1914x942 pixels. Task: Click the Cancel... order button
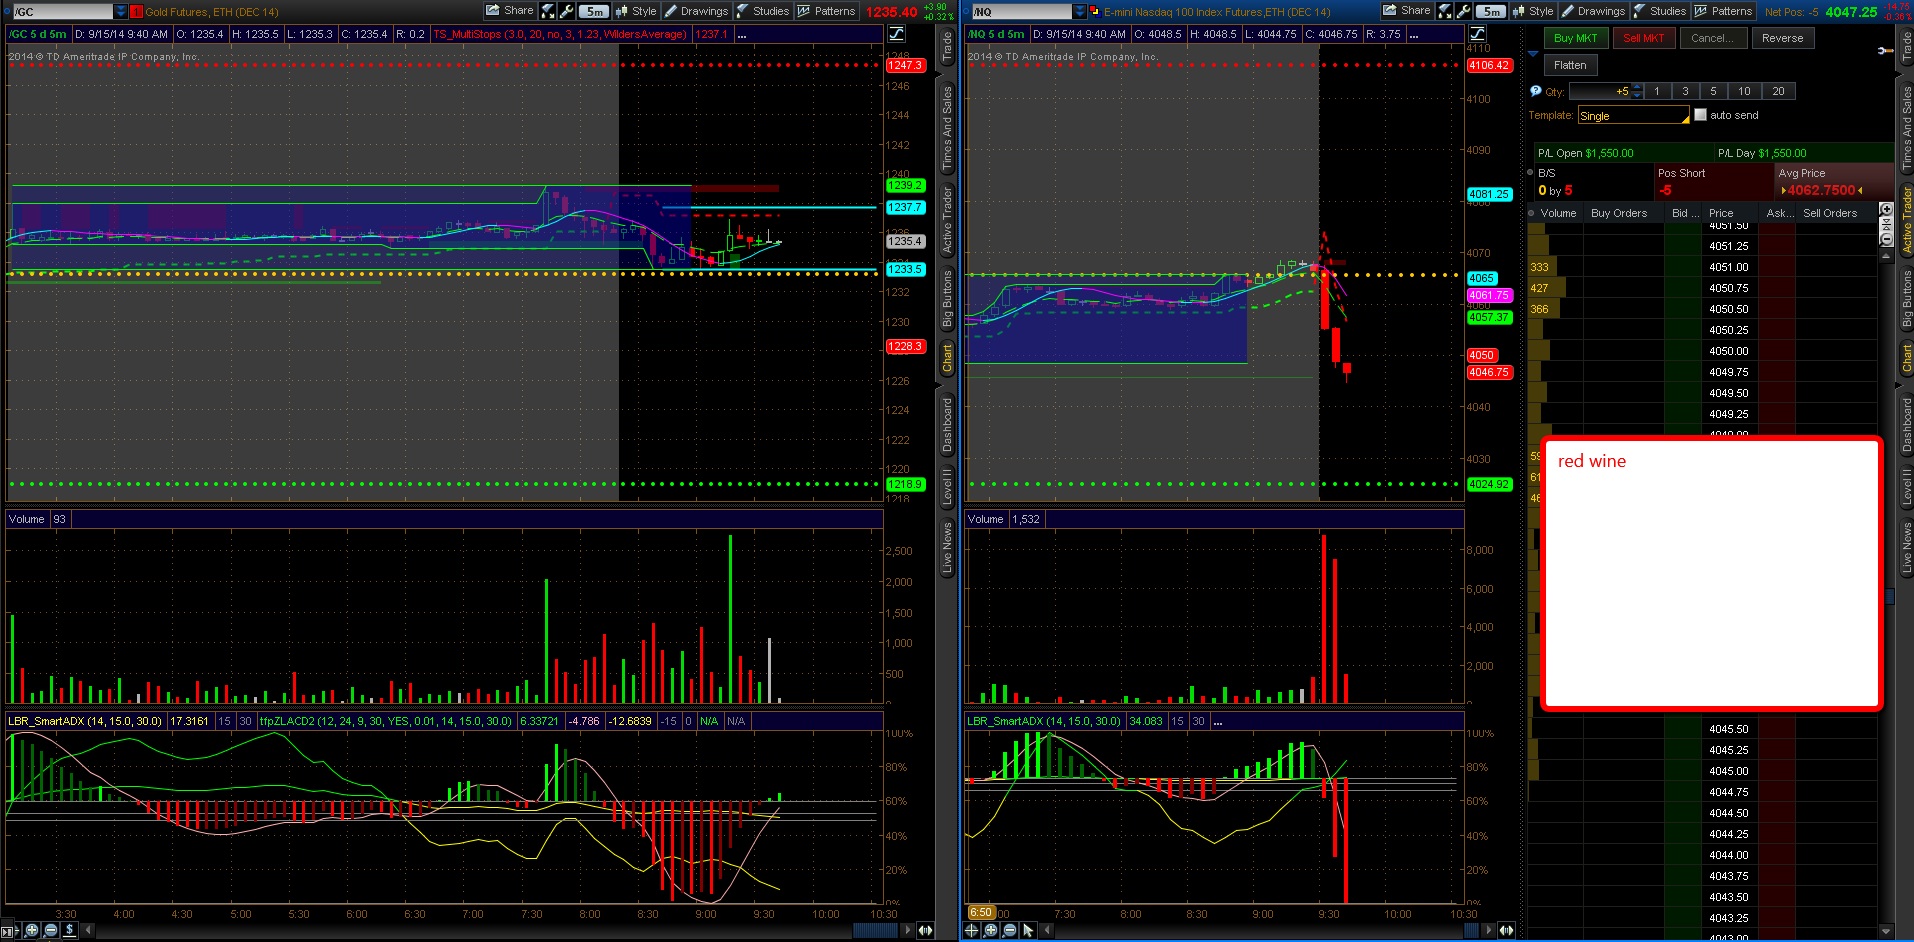point(1713,38)
